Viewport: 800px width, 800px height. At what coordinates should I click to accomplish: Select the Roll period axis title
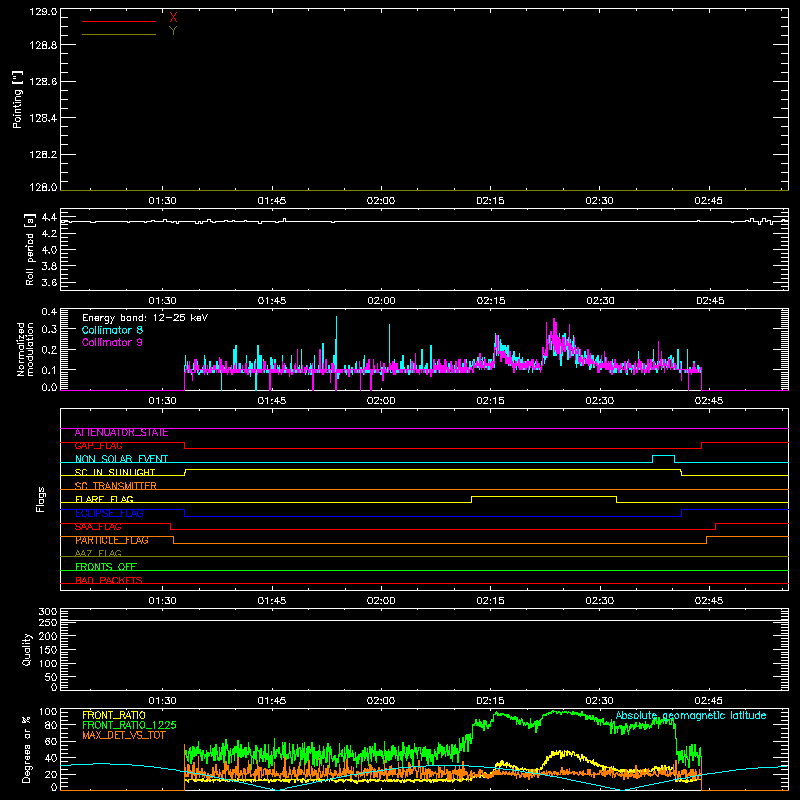tap(29, 249)
